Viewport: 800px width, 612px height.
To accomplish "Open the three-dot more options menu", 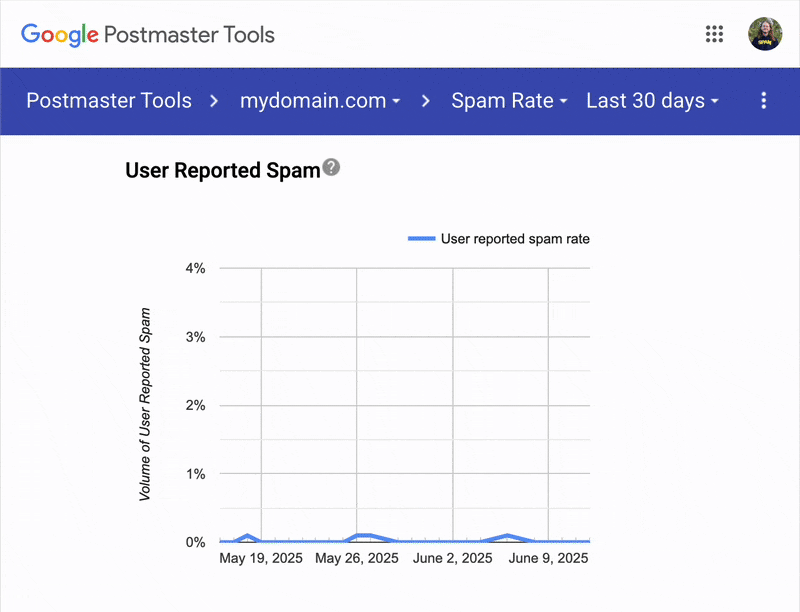I will pyautogui.click(x=763, y=100).
